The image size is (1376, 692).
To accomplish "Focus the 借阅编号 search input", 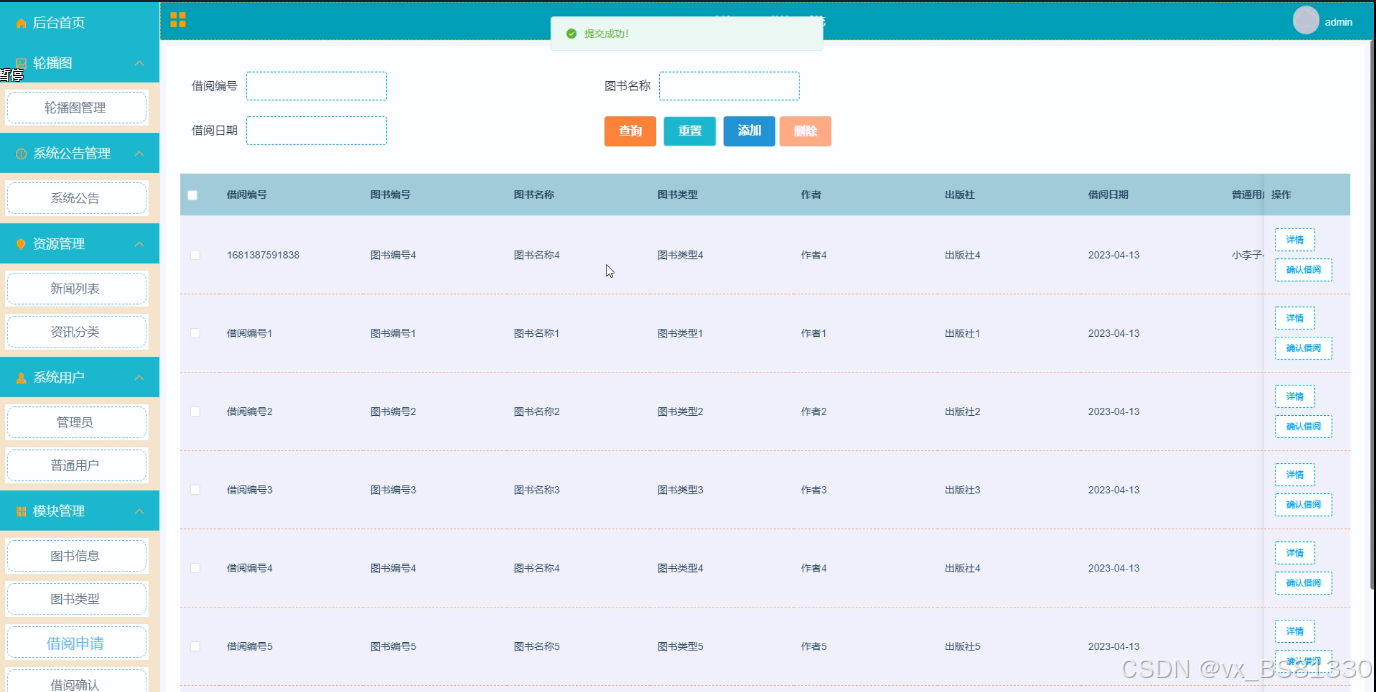I will pos(316,86).
